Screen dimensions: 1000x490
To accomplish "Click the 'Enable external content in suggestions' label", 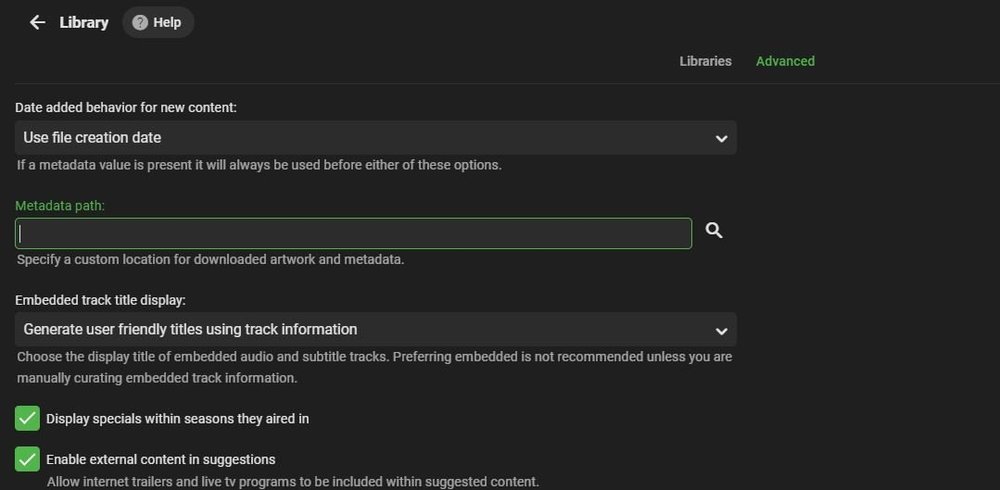I will coord(160,460).
